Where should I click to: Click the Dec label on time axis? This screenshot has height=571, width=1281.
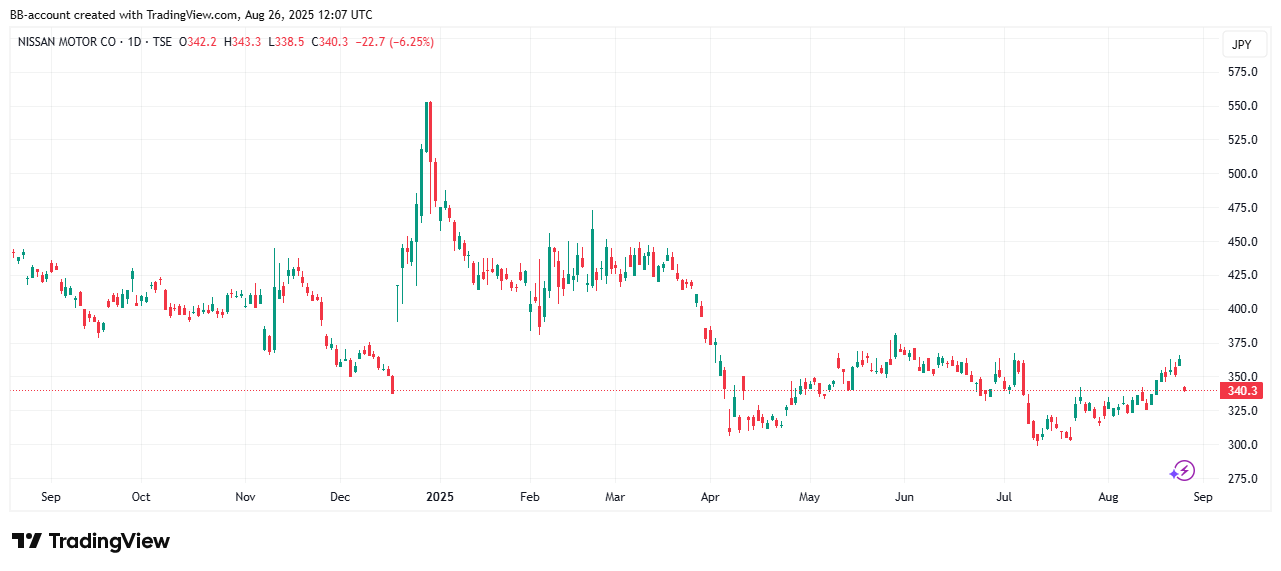(339, 497)
